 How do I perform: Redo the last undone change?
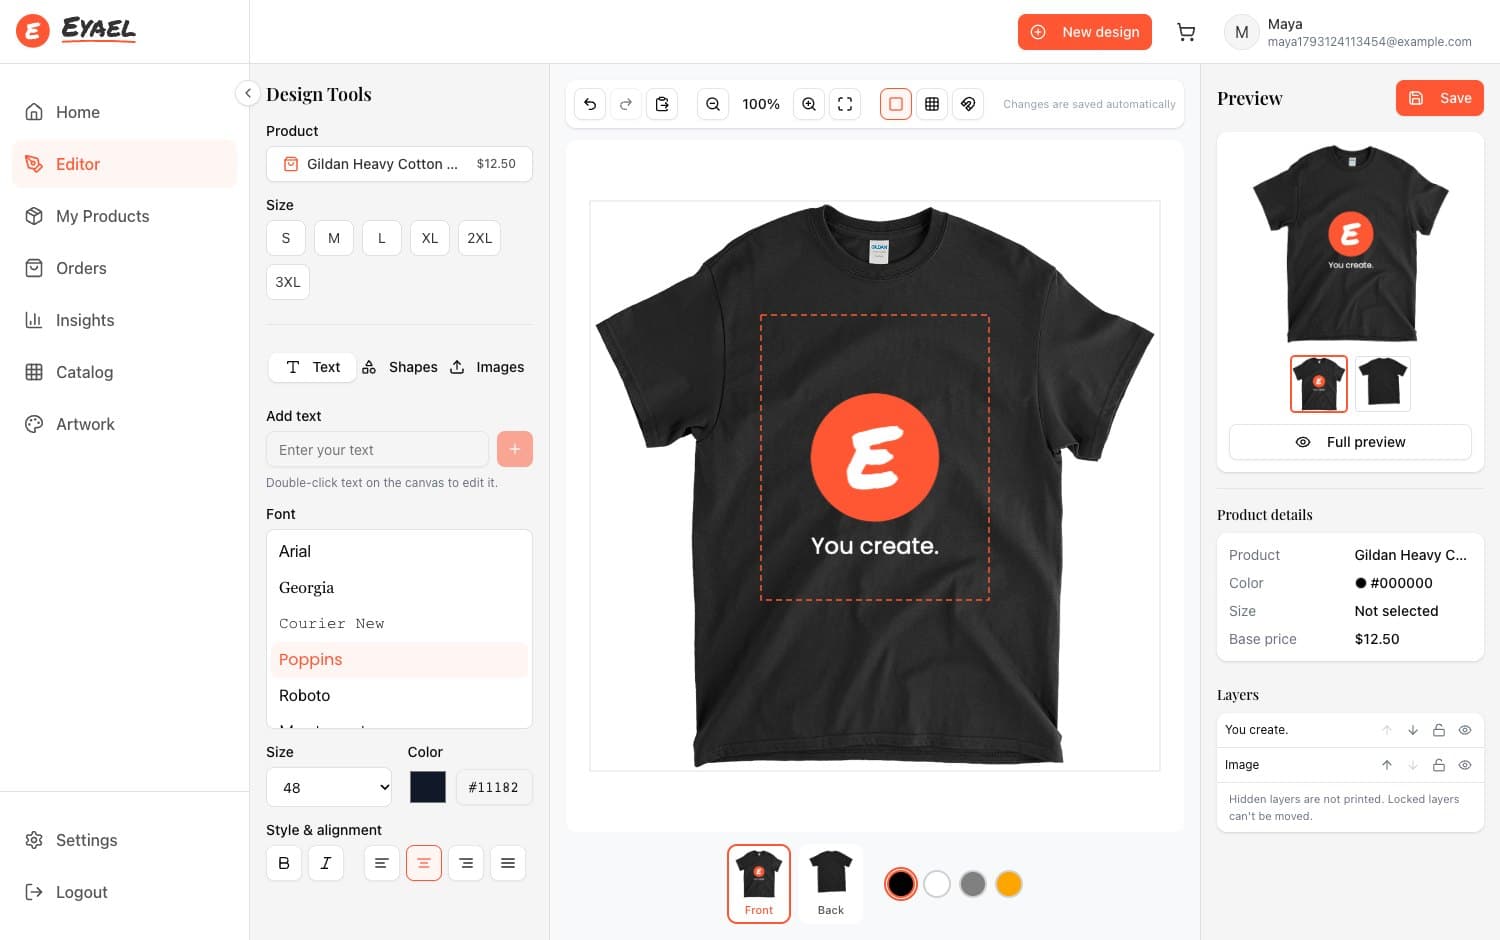tap(626, 104)
